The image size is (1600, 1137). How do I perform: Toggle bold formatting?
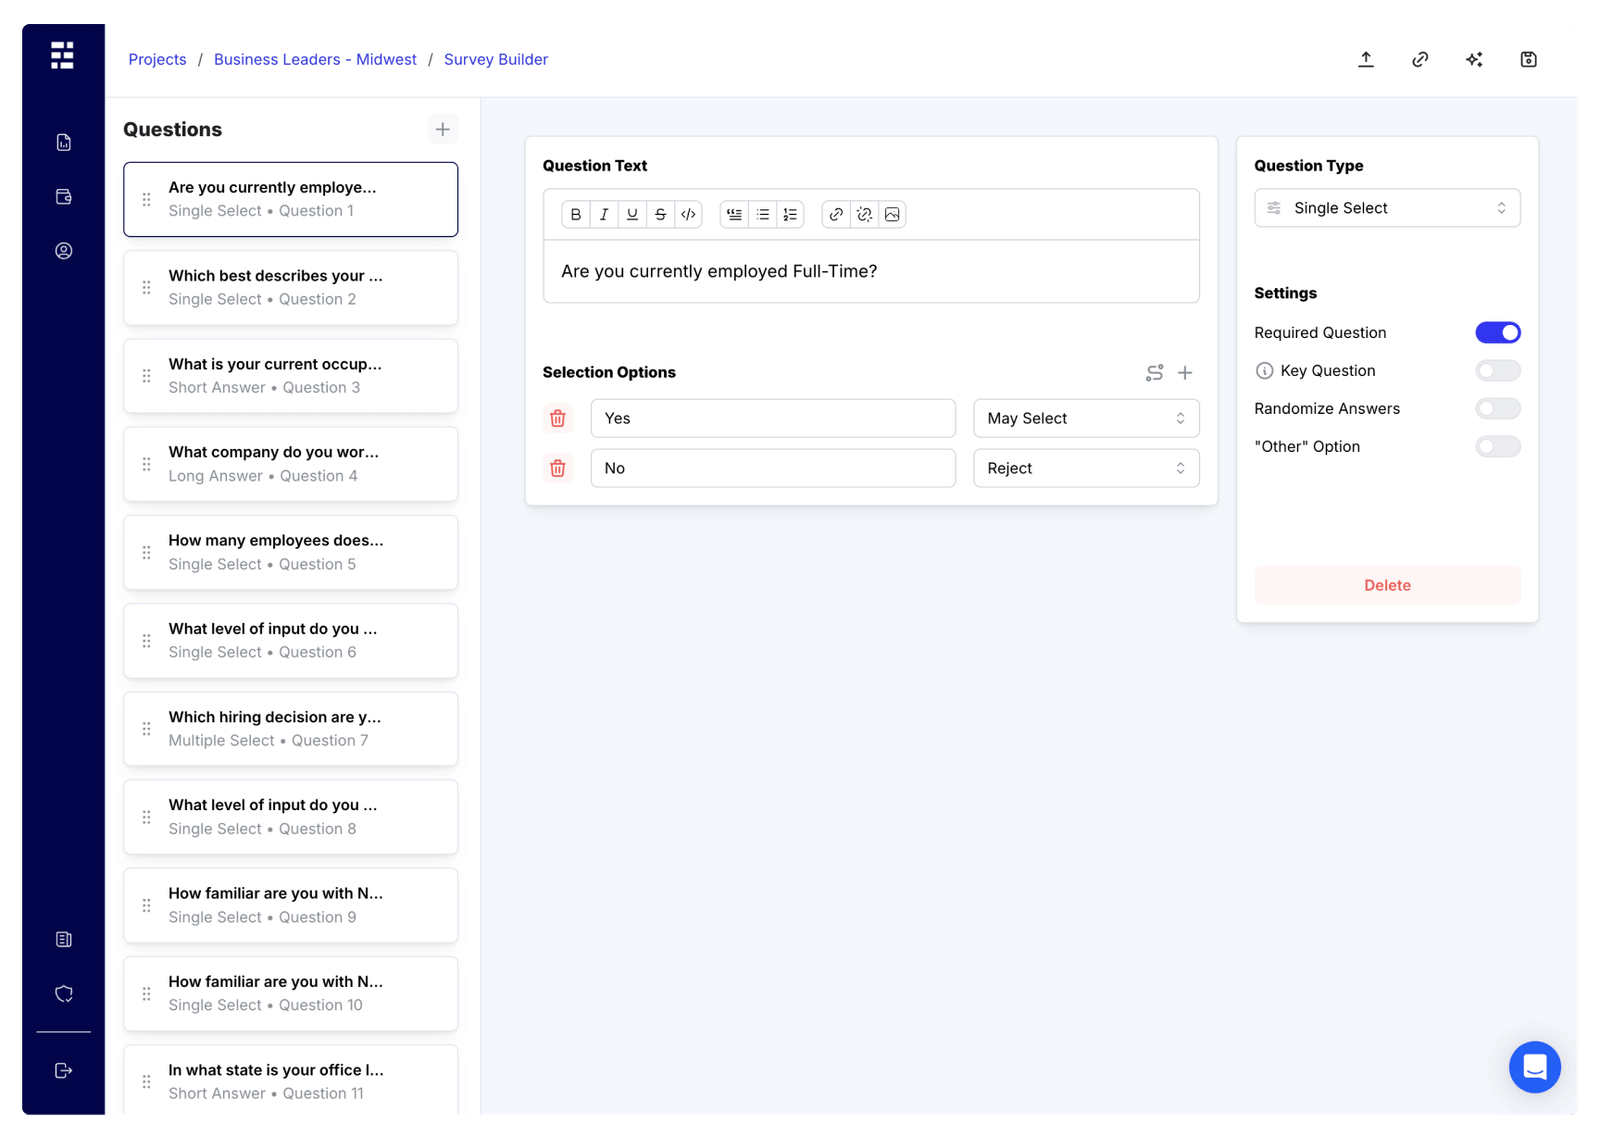(576, 214)
